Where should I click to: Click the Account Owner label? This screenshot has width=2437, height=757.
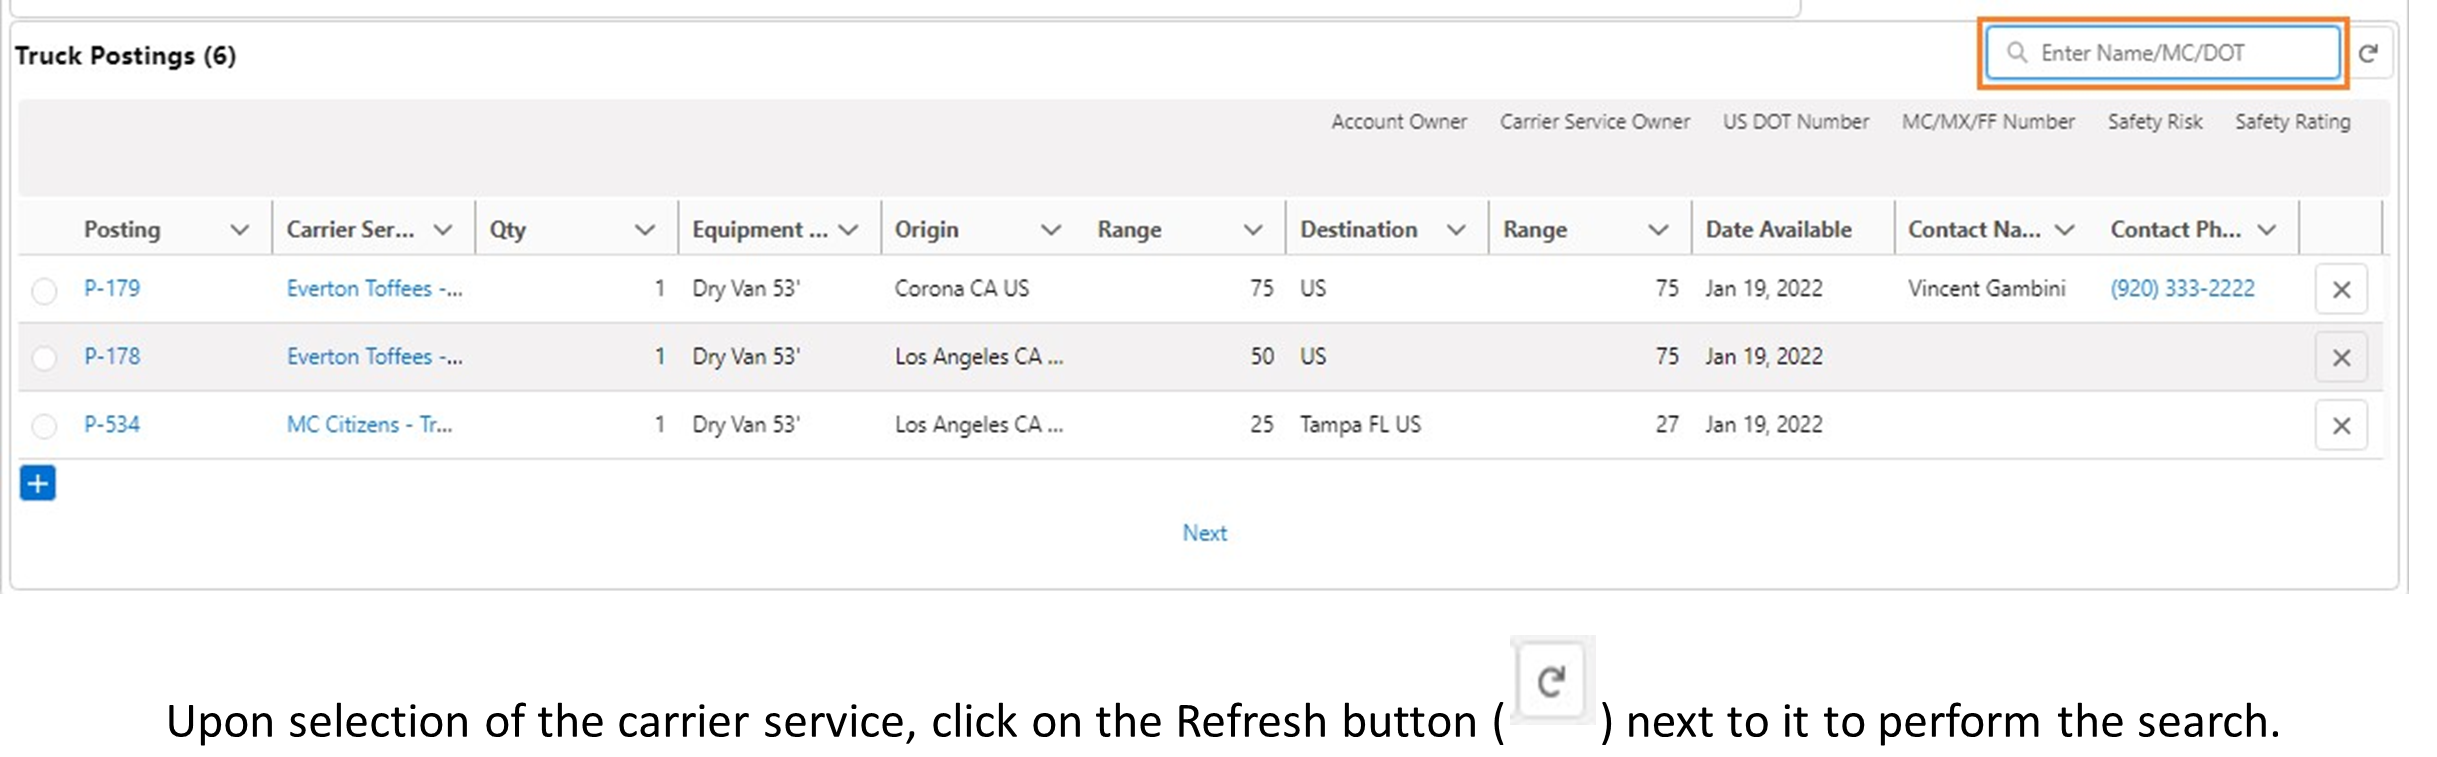tap(1398, 121)
